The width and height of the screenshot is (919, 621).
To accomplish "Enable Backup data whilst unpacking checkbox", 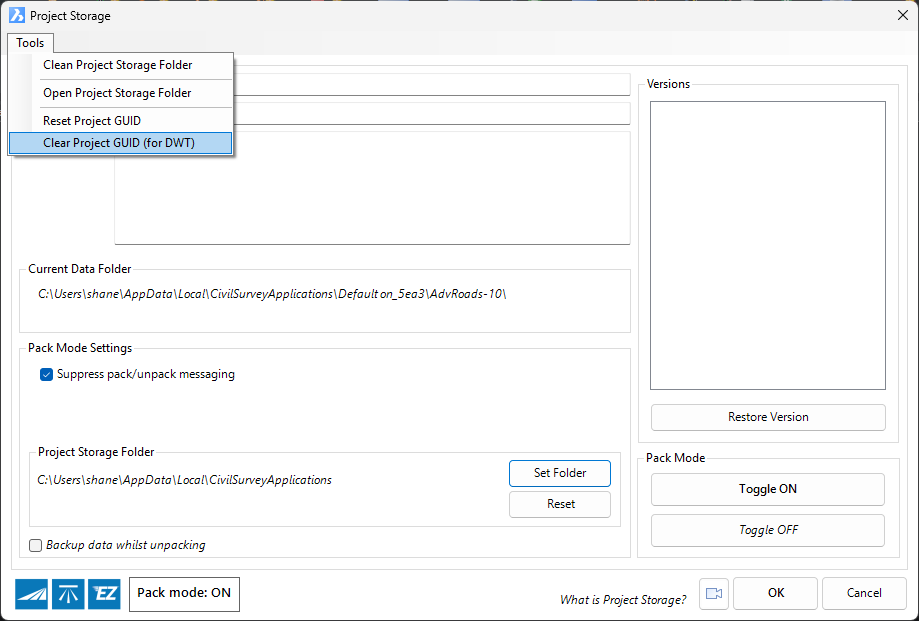I will (x=36, y=546).
